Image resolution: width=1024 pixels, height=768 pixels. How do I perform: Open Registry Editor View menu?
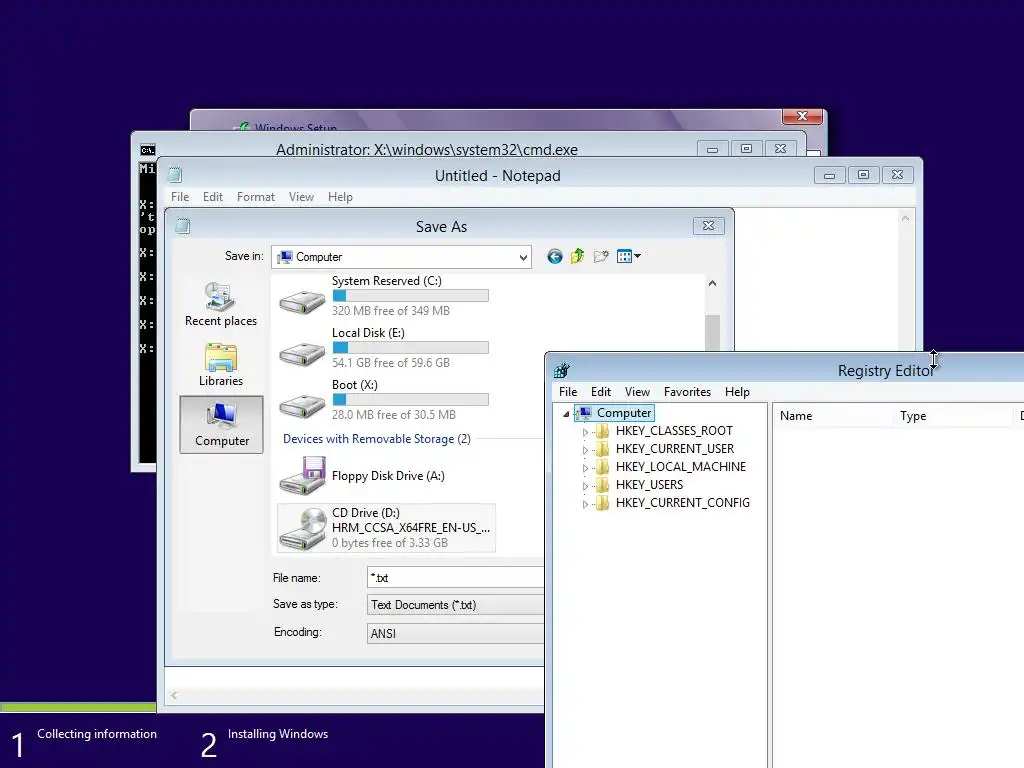637,392
